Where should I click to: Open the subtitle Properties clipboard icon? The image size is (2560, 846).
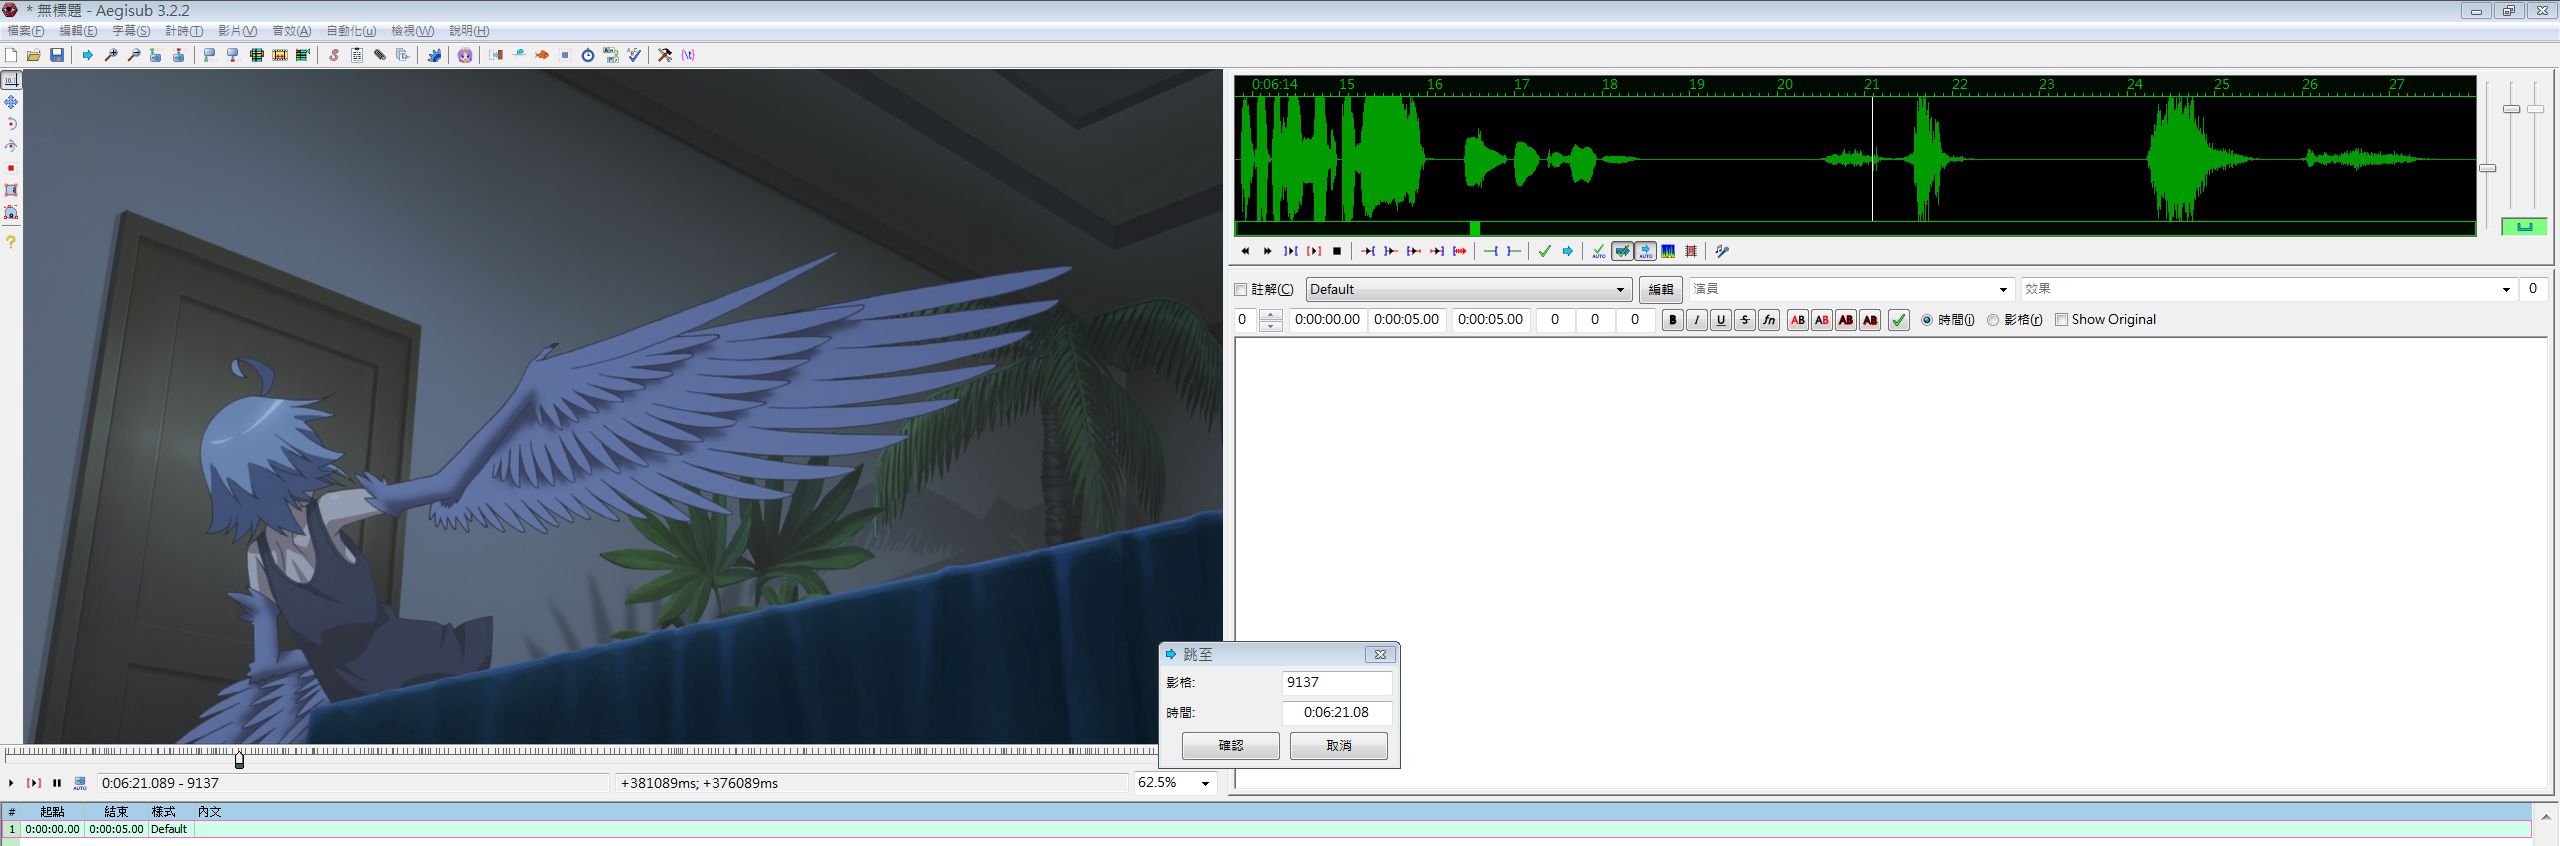point(357,55)
